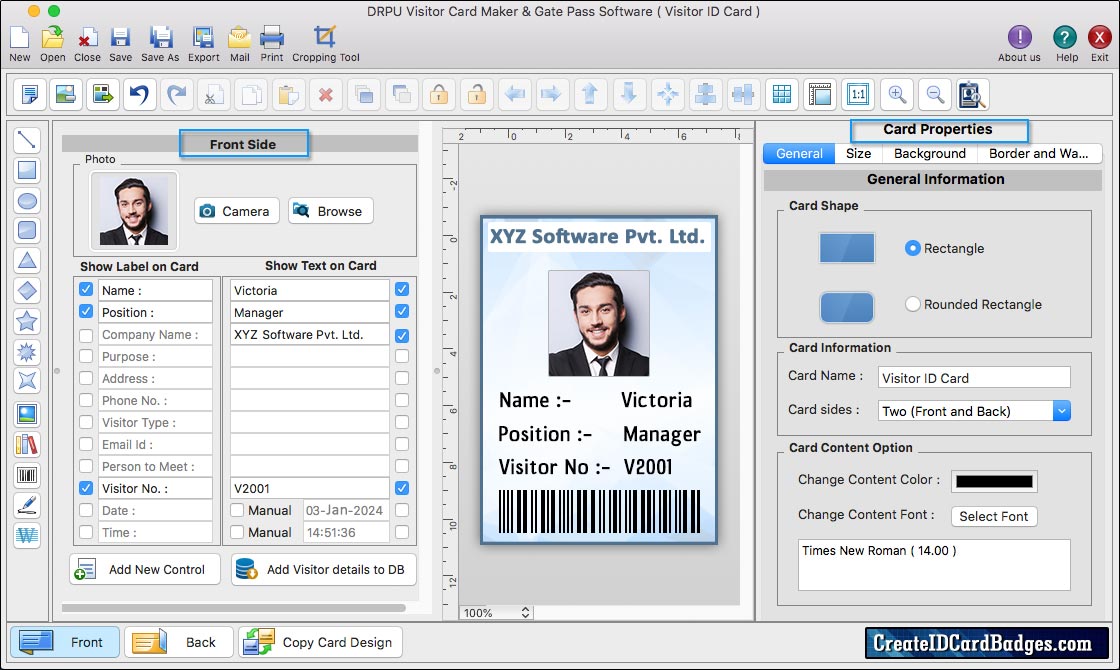Click Copy Card Design button
The image size is (1120, 670).
tap(321, 642)
